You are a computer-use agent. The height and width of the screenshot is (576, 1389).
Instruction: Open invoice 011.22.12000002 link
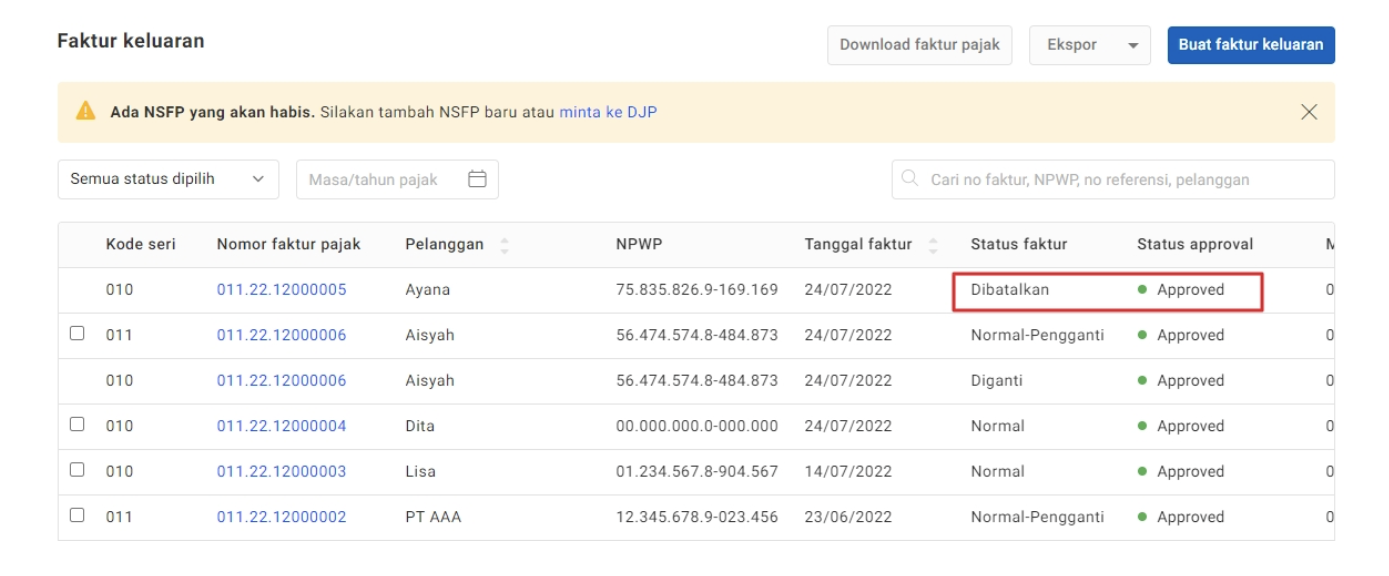point(281,517)
